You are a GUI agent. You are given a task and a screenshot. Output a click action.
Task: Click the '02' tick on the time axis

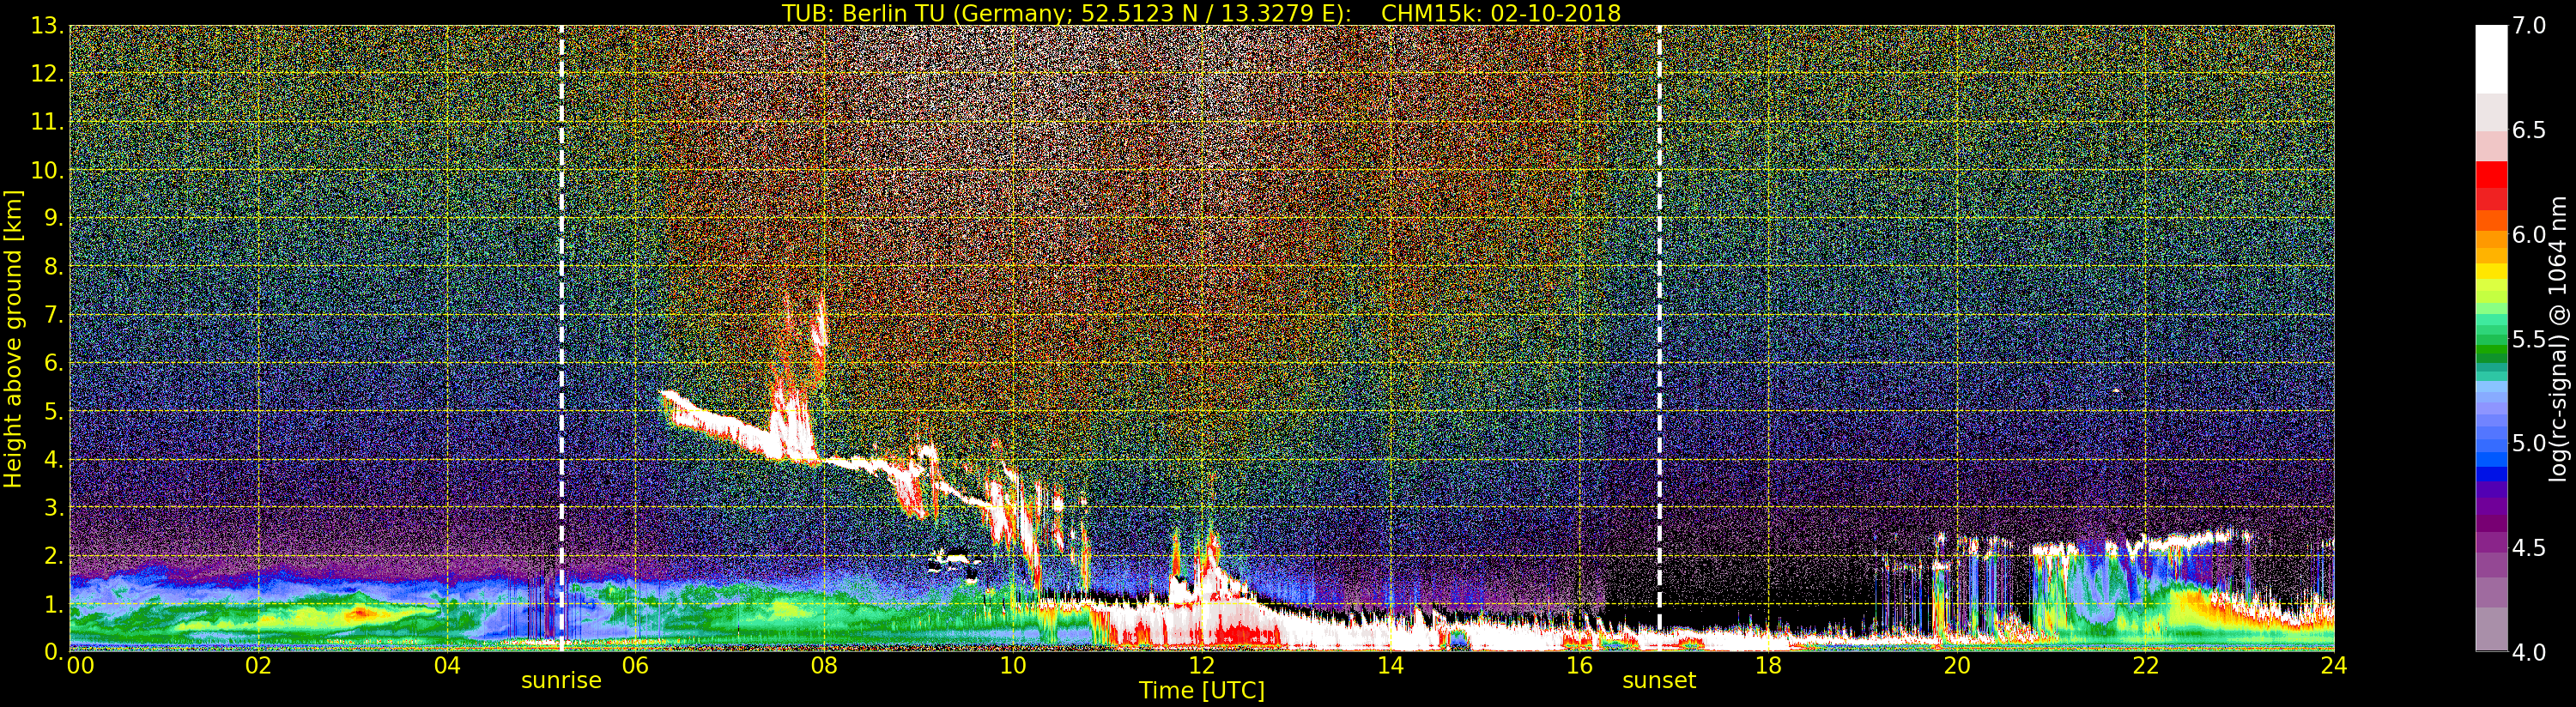(258, 665)
